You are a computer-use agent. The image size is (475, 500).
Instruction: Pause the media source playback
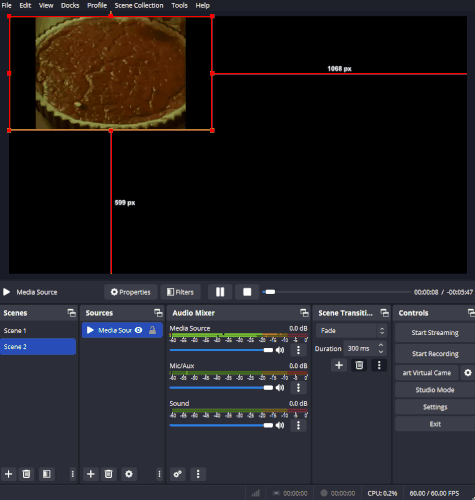pyautogui.click(x=220, y=292)
